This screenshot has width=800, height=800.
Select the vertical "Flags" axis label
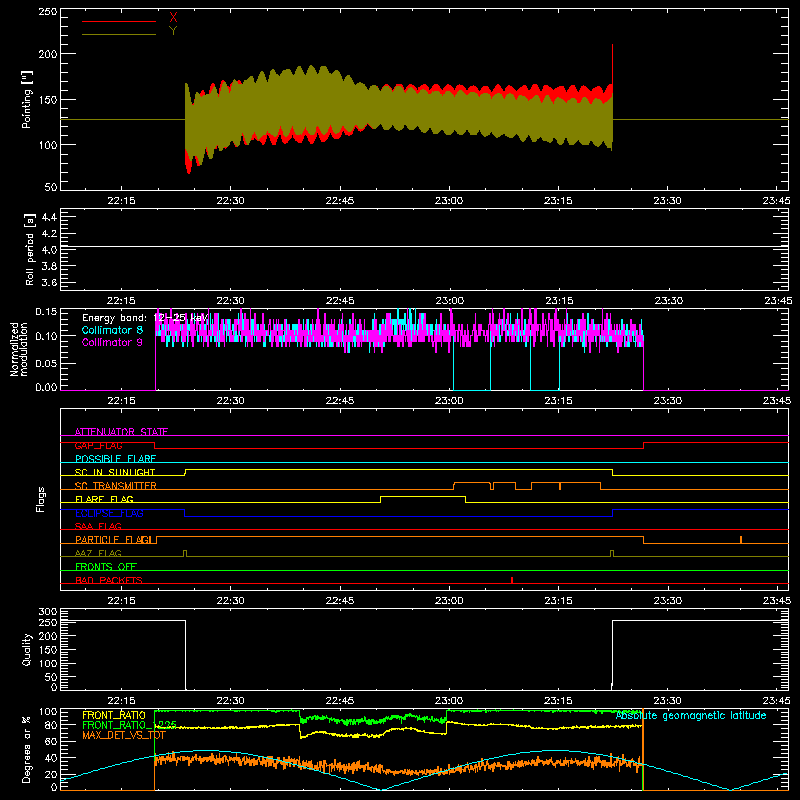tap(41, 499)
